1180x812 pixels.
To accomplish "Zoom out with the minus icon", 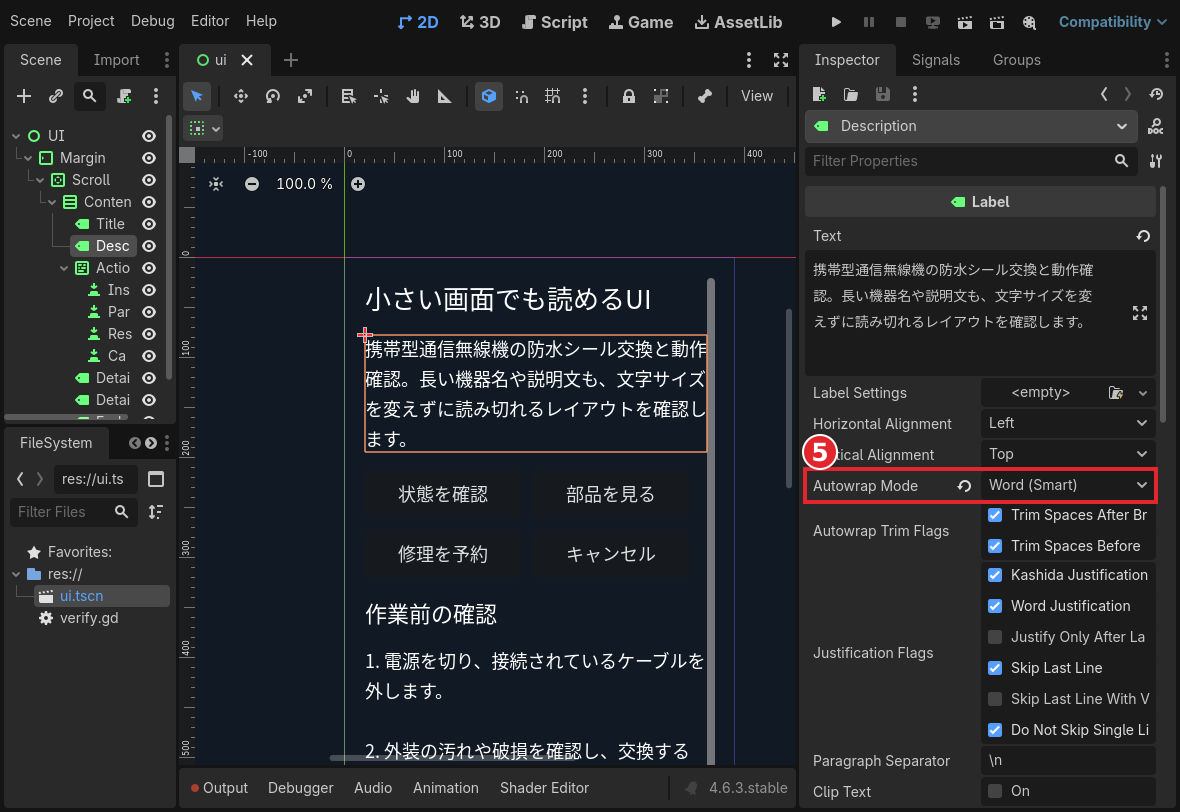I will 252,184.
